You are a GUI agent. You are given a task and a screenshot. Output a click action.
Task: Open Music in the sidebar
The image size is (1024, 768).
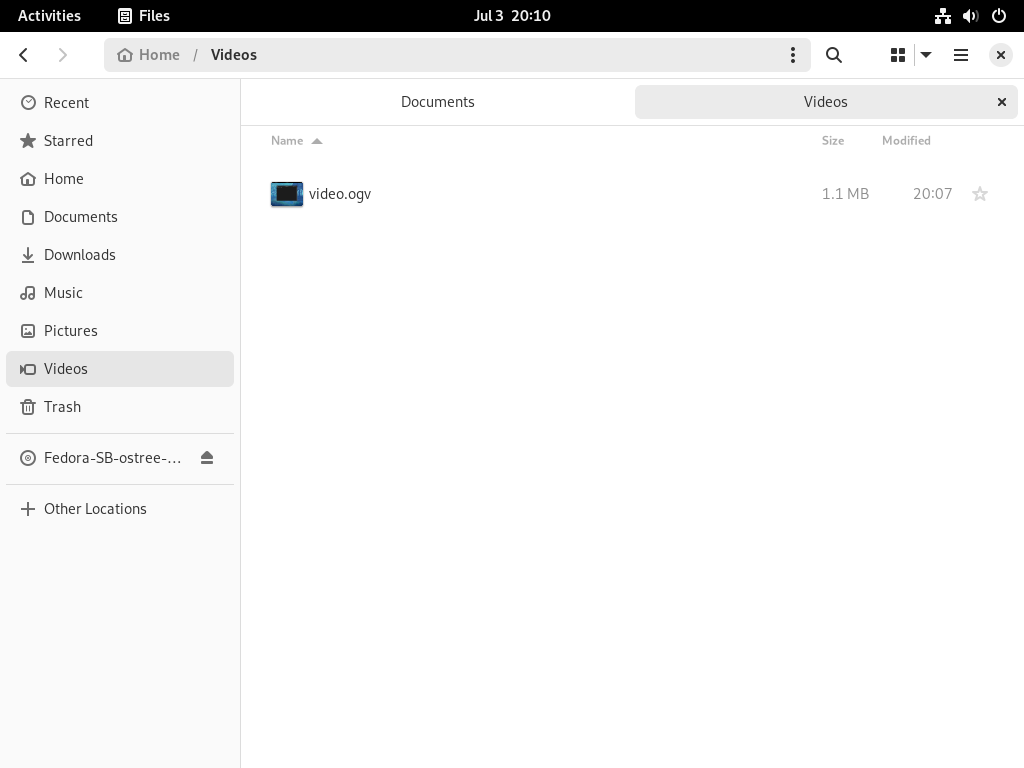(x=120, y=293)
